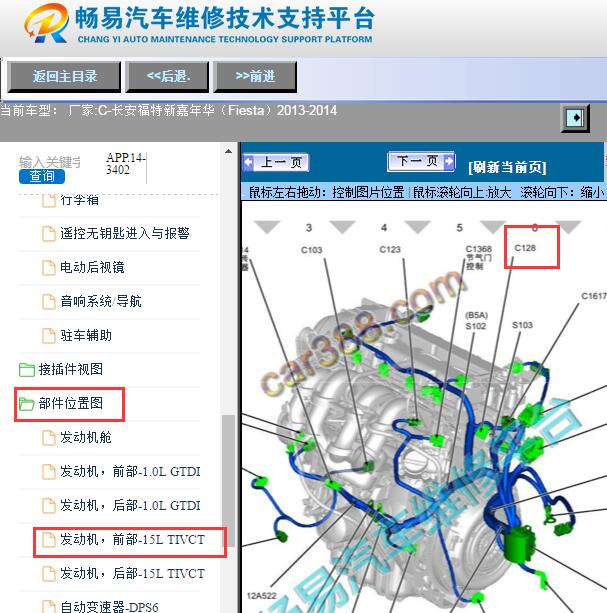This screenshot has height=613, width=607.
Task: Click the document icon beside 音响系统/导航
Action: (x=49, y=302)
